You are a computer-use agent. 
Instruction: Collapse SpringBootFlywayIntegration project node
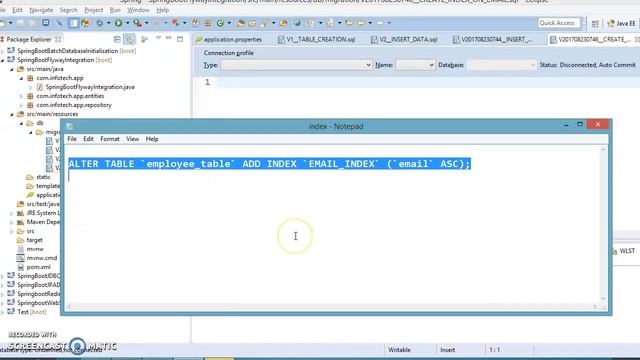3,60
